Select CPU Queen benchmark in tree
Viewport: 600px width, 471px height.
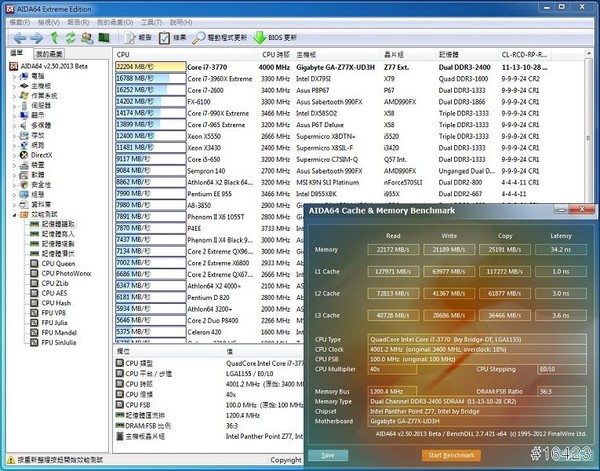coord(56,263)
